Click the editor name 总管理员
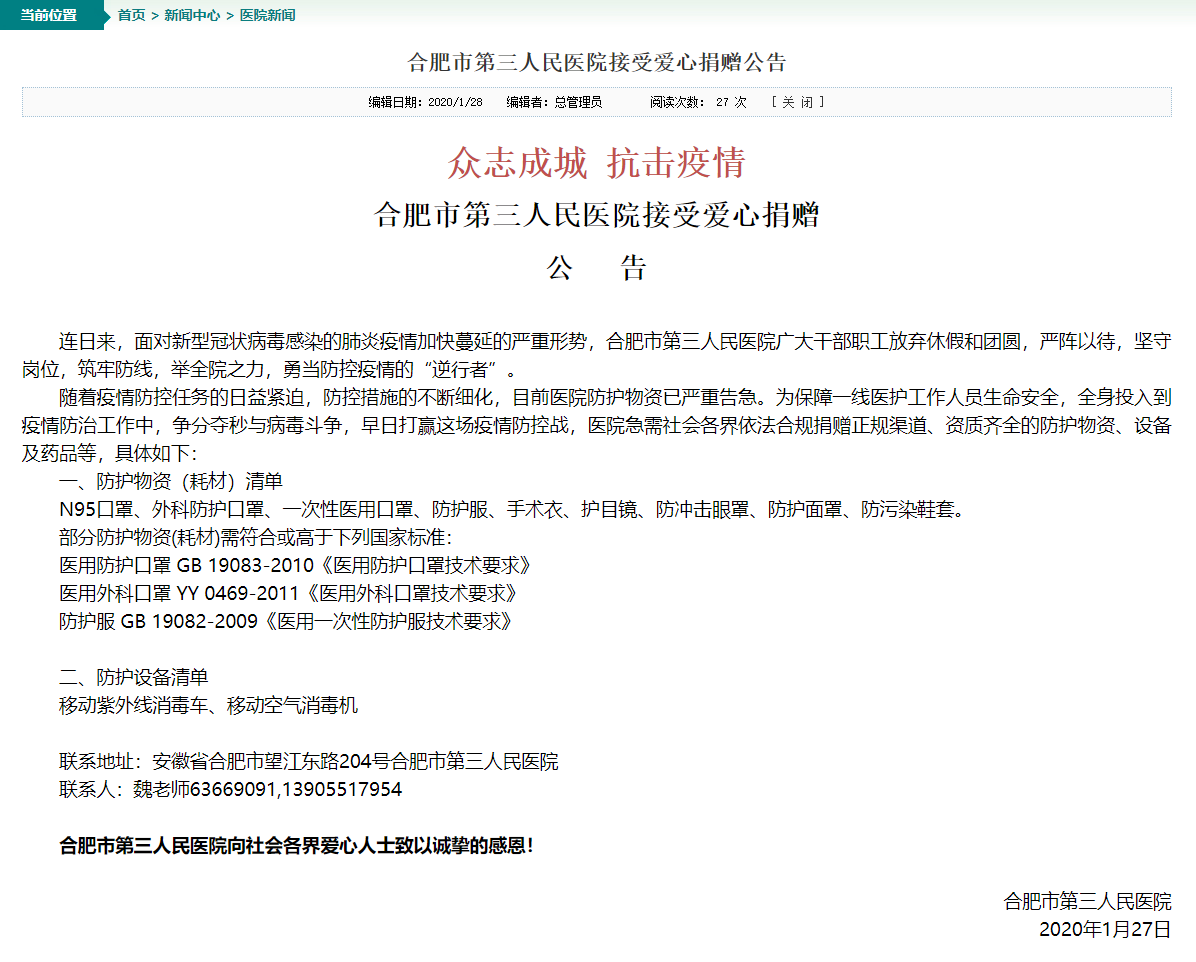This screenshot has height=962, width=1196. pos(578,102)
